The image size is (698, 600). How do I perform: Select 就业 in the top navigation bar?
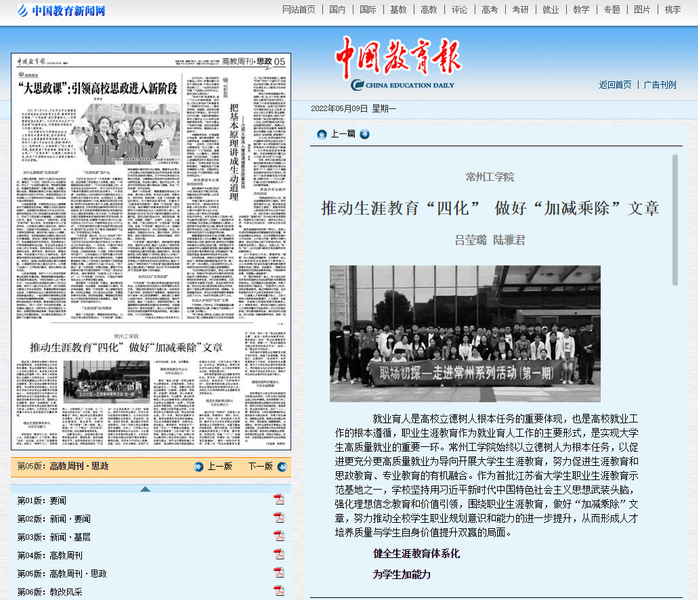pos(550,10)
